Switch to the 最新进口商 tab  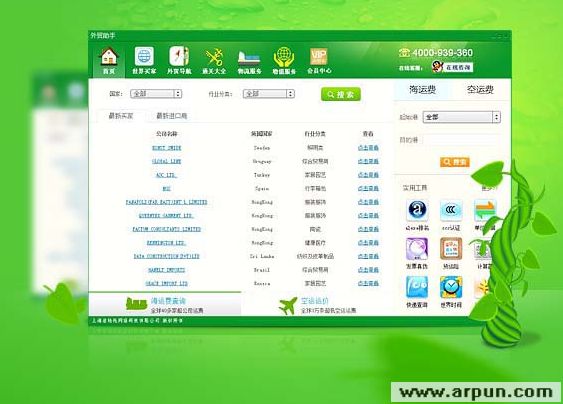(x=172, y=116)
